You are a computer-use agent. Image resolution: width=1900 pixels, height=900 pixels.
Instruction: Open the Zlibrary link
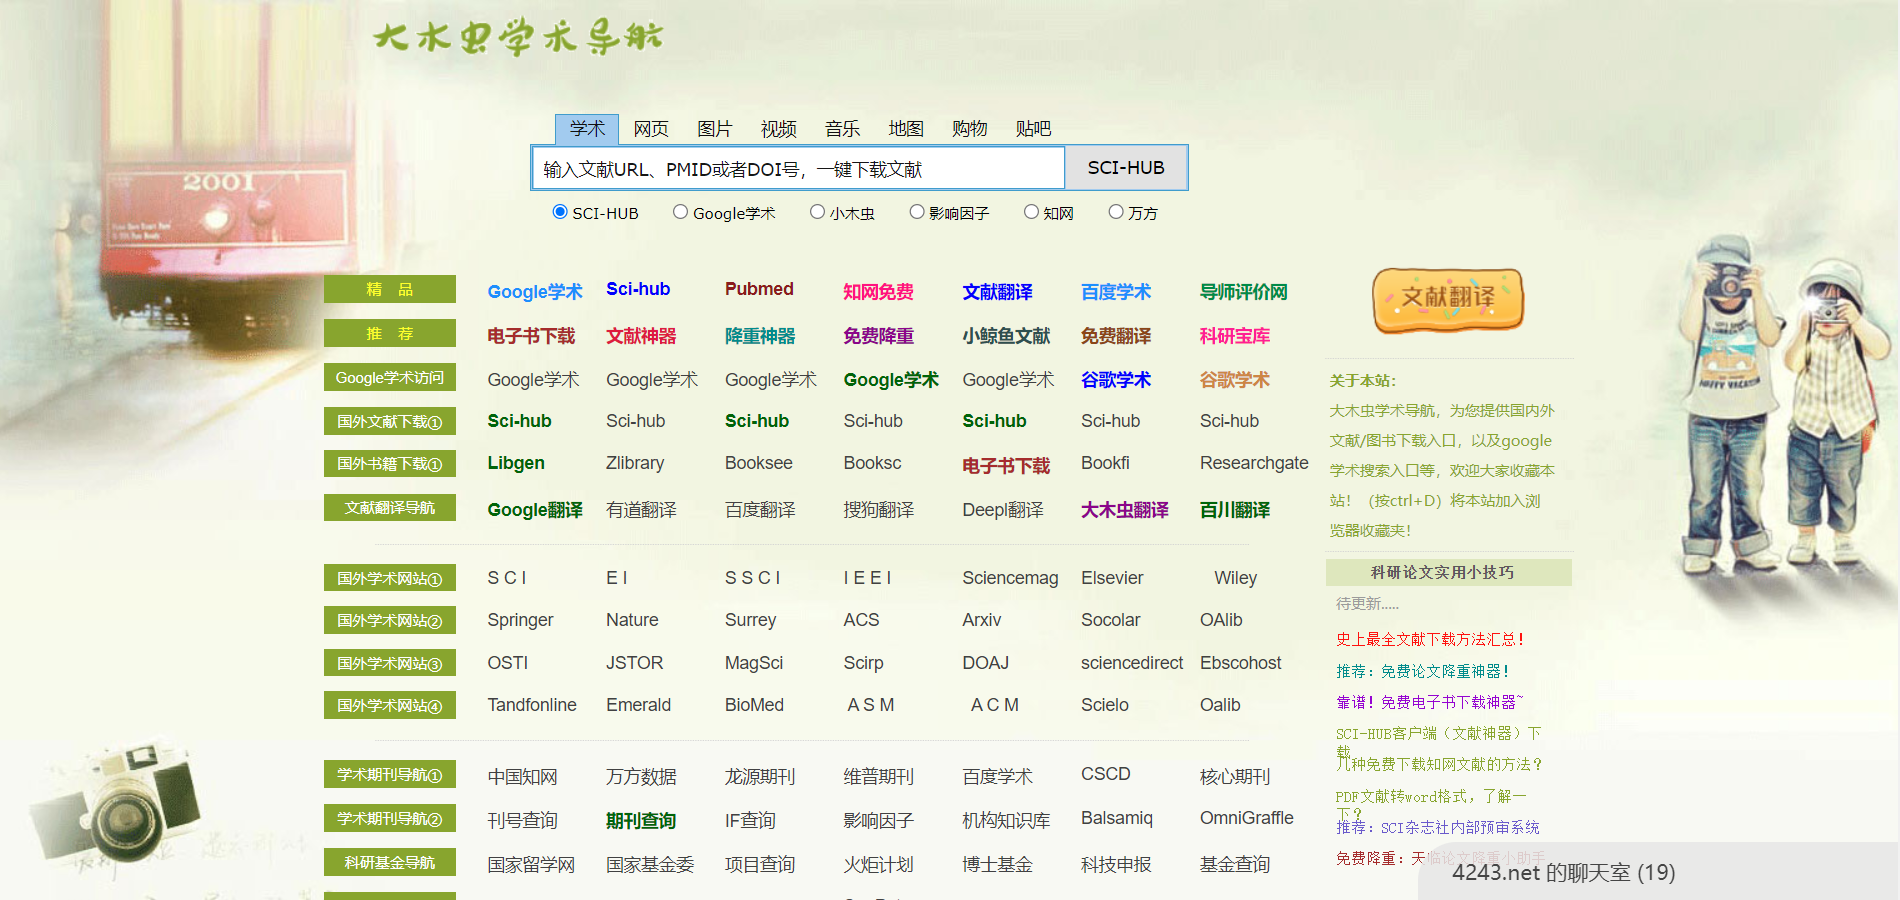635,463
